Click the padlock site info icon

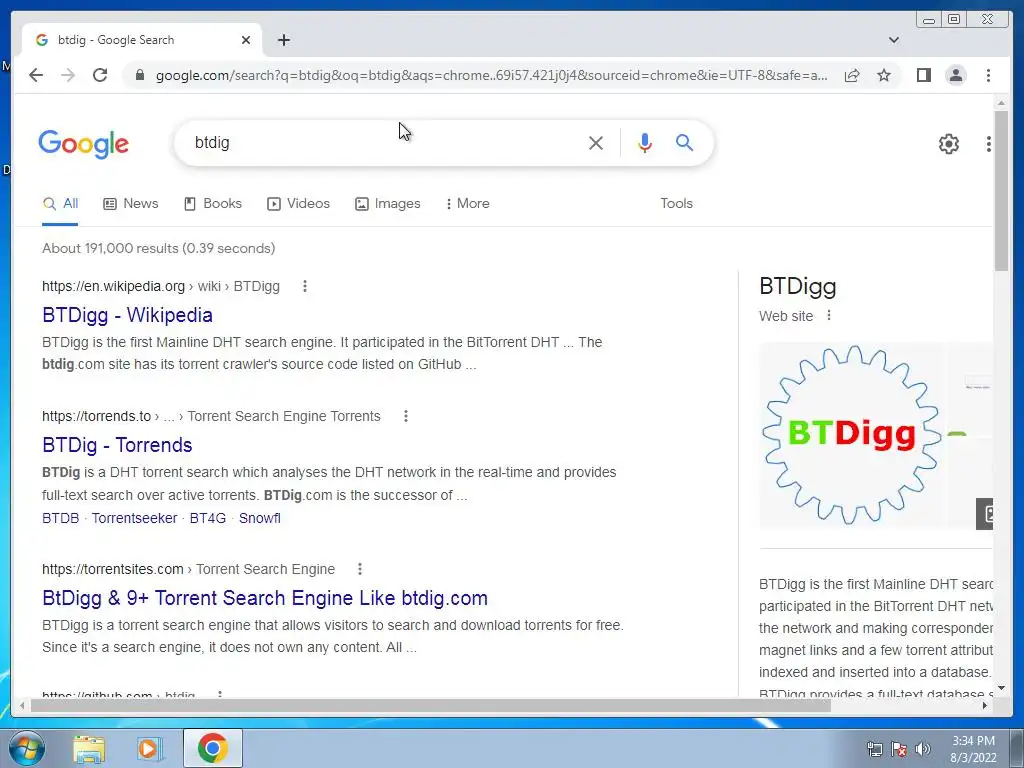click(139, 75)
